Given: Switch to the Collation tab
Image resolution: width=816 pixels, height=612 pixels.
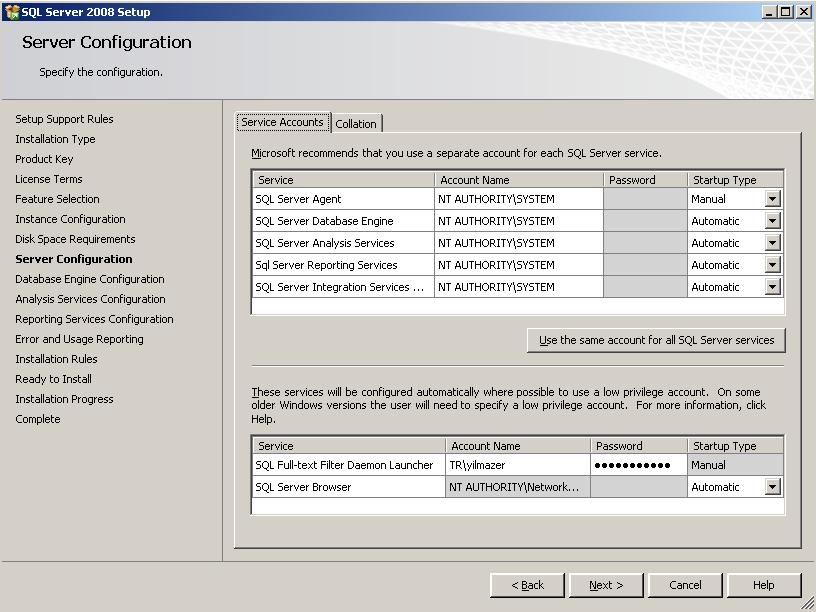Looking at the screenshot, I should (356, 124).
